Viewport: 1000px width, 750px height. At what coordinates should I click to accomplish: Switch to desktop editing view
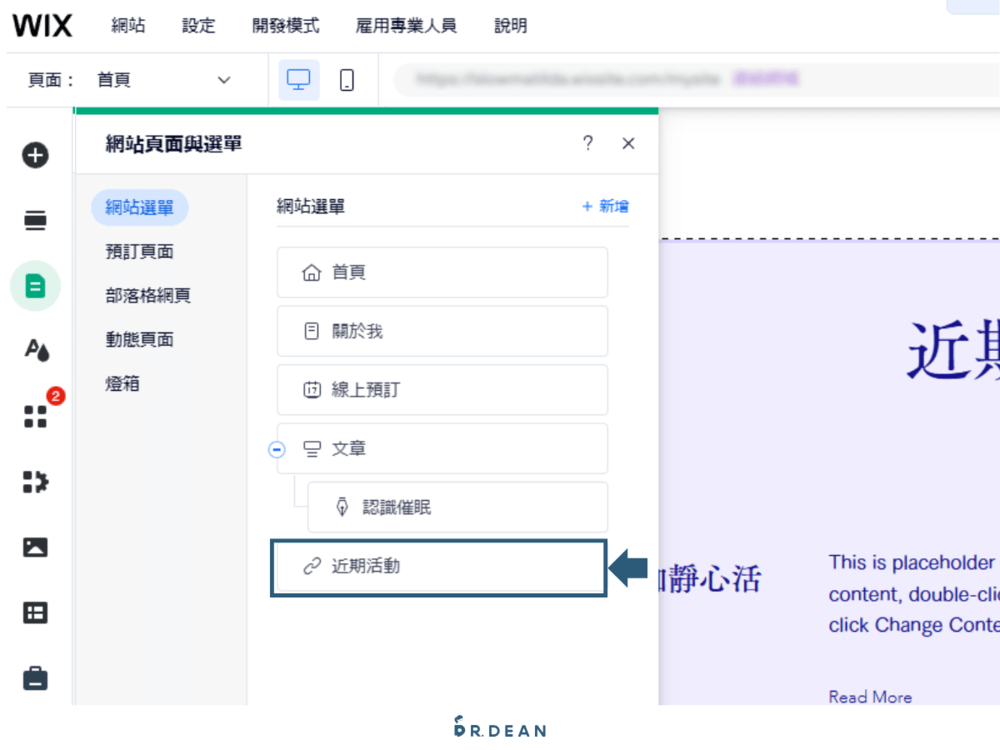click(299, 79)
